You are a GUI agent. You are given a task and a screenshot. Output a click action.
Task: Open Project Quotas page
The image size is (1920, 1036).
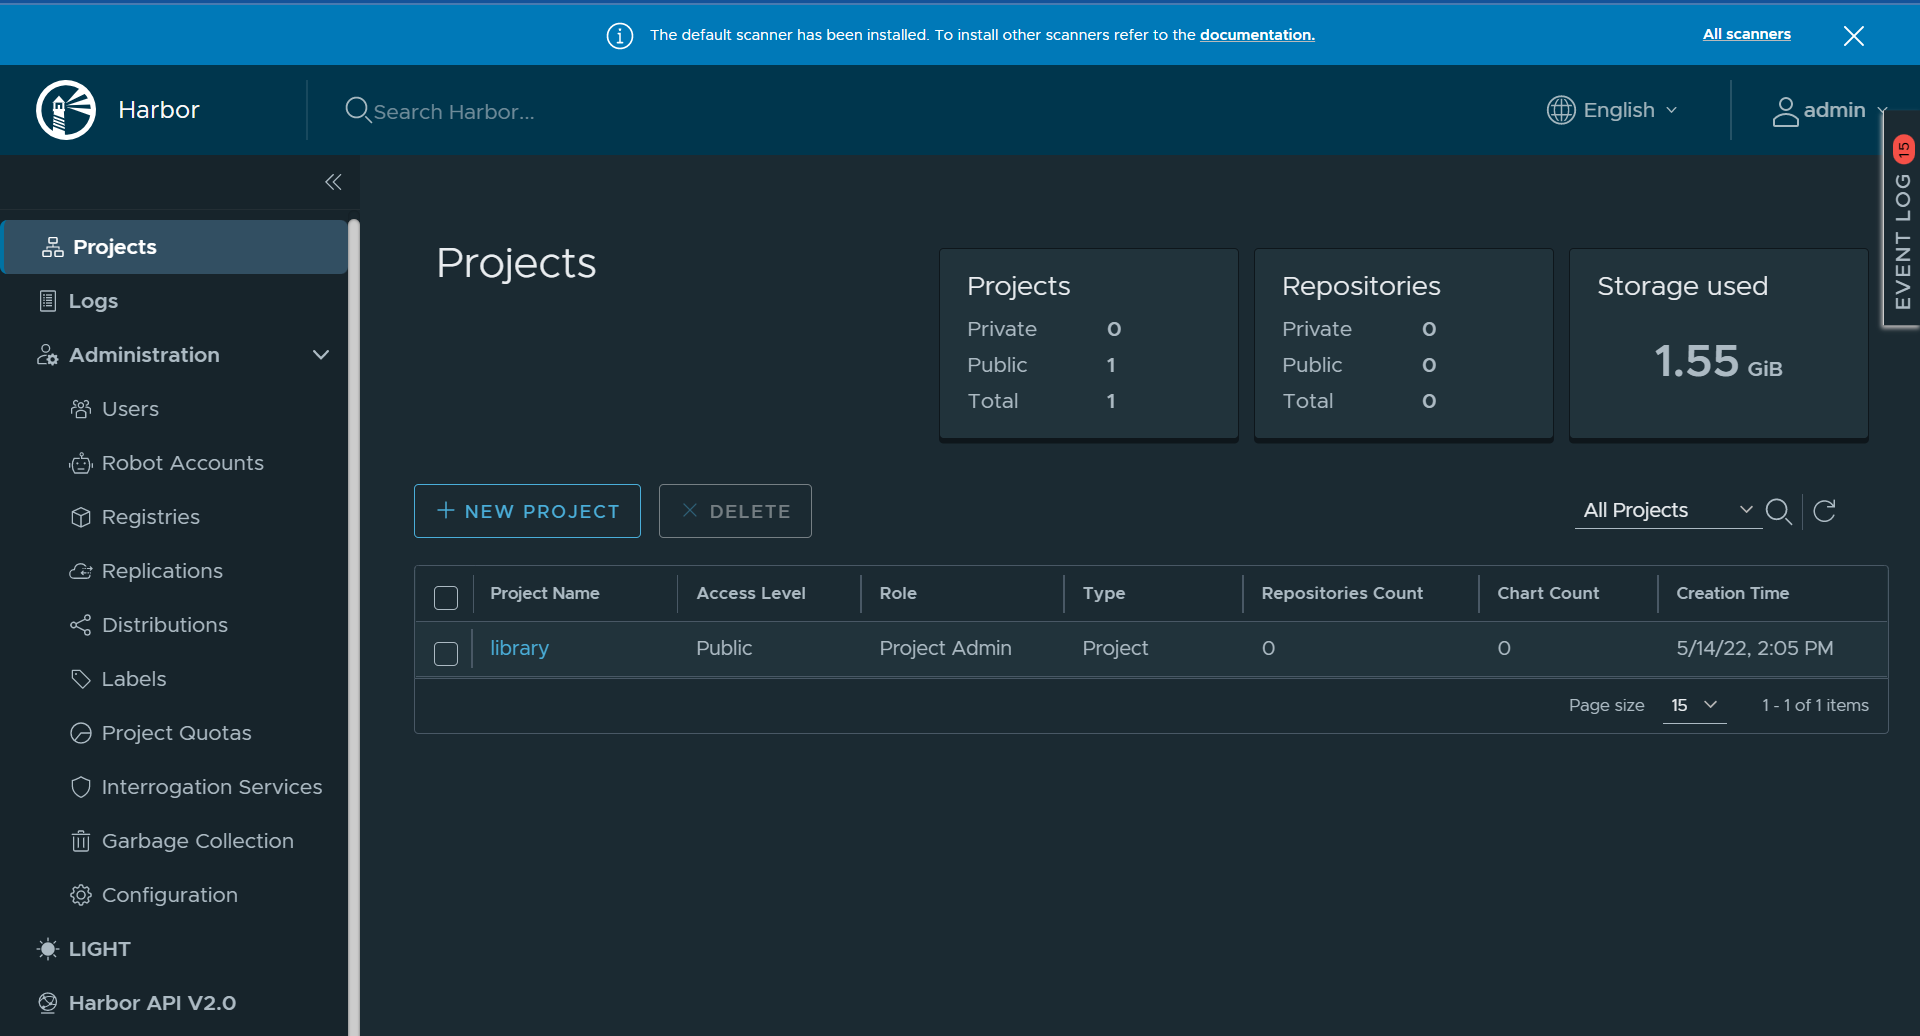coord(175,733)
